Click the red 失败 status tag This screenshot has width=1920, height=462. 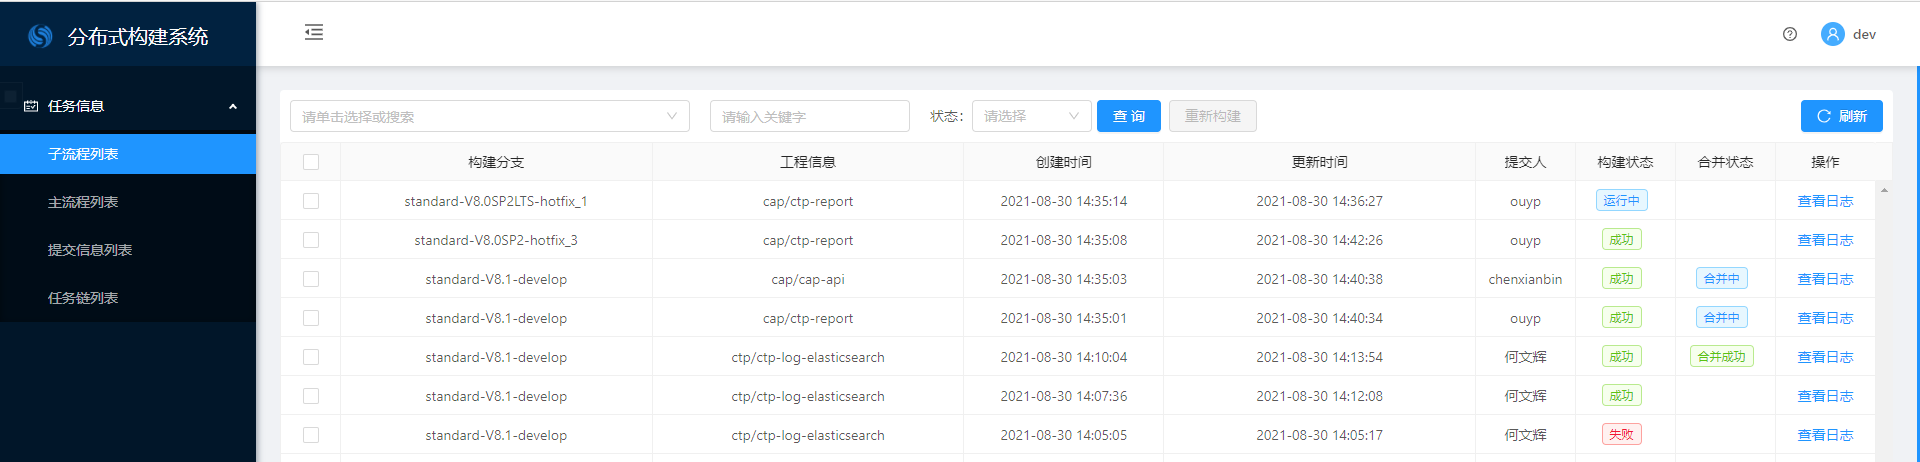(x=1621, y=435)
